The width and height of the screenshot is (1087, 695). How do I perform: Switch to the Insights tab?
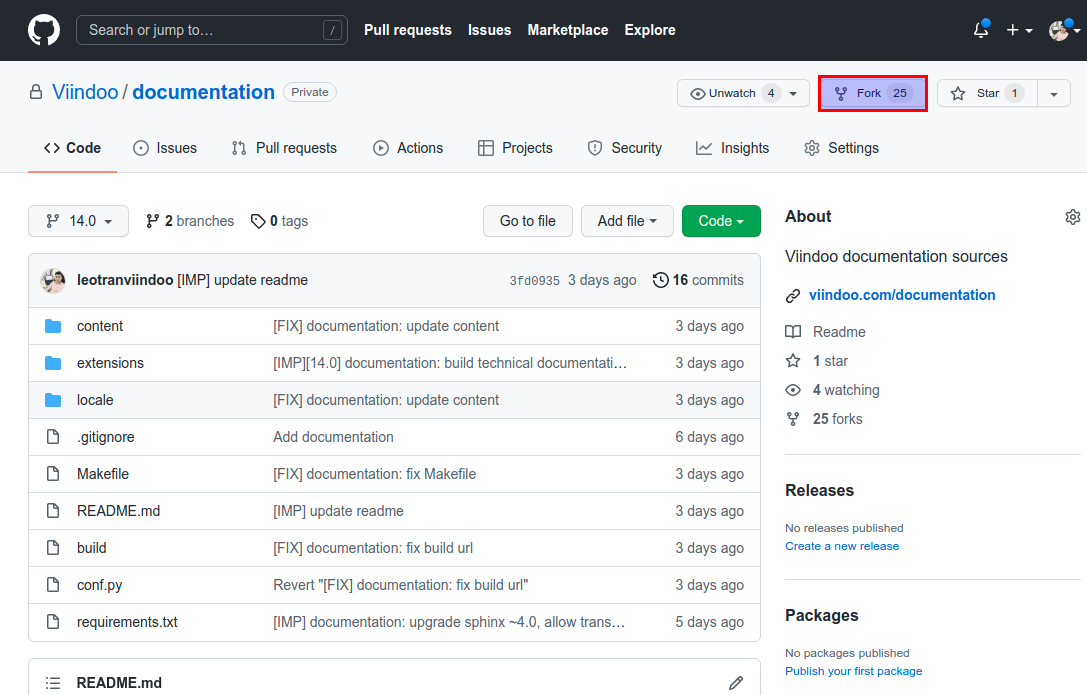click(733, 148)
